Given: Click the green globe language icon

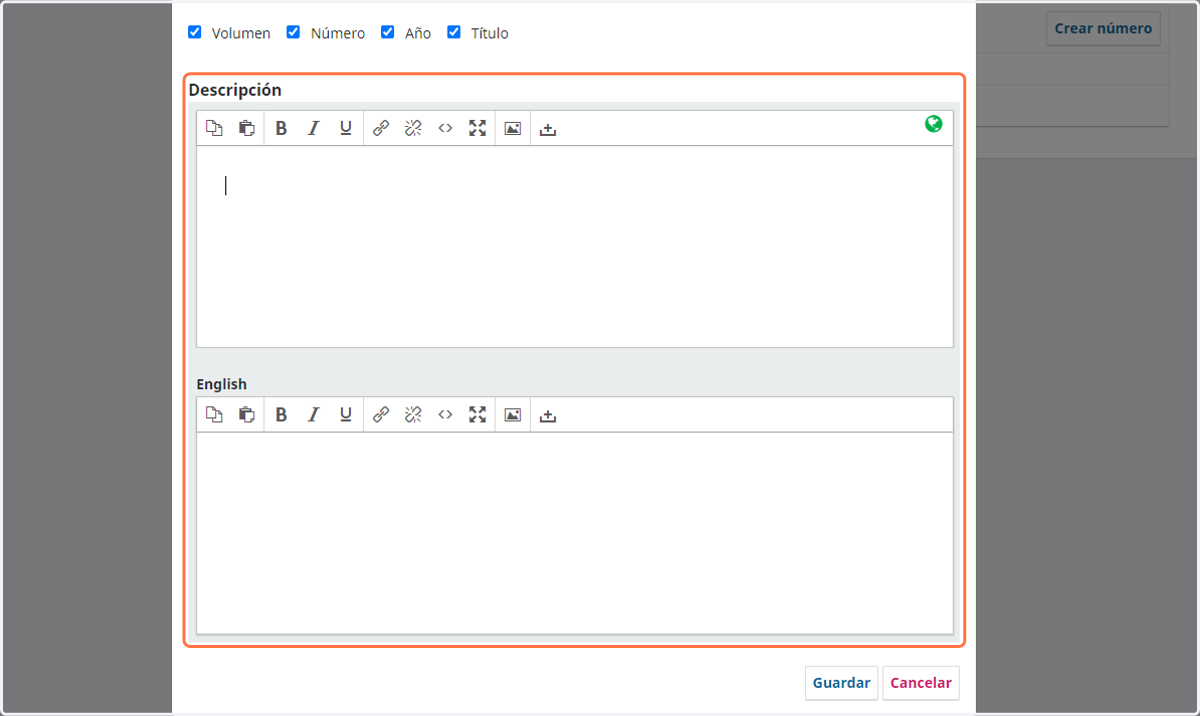Looking at the screenshot, I should (933, 124).
